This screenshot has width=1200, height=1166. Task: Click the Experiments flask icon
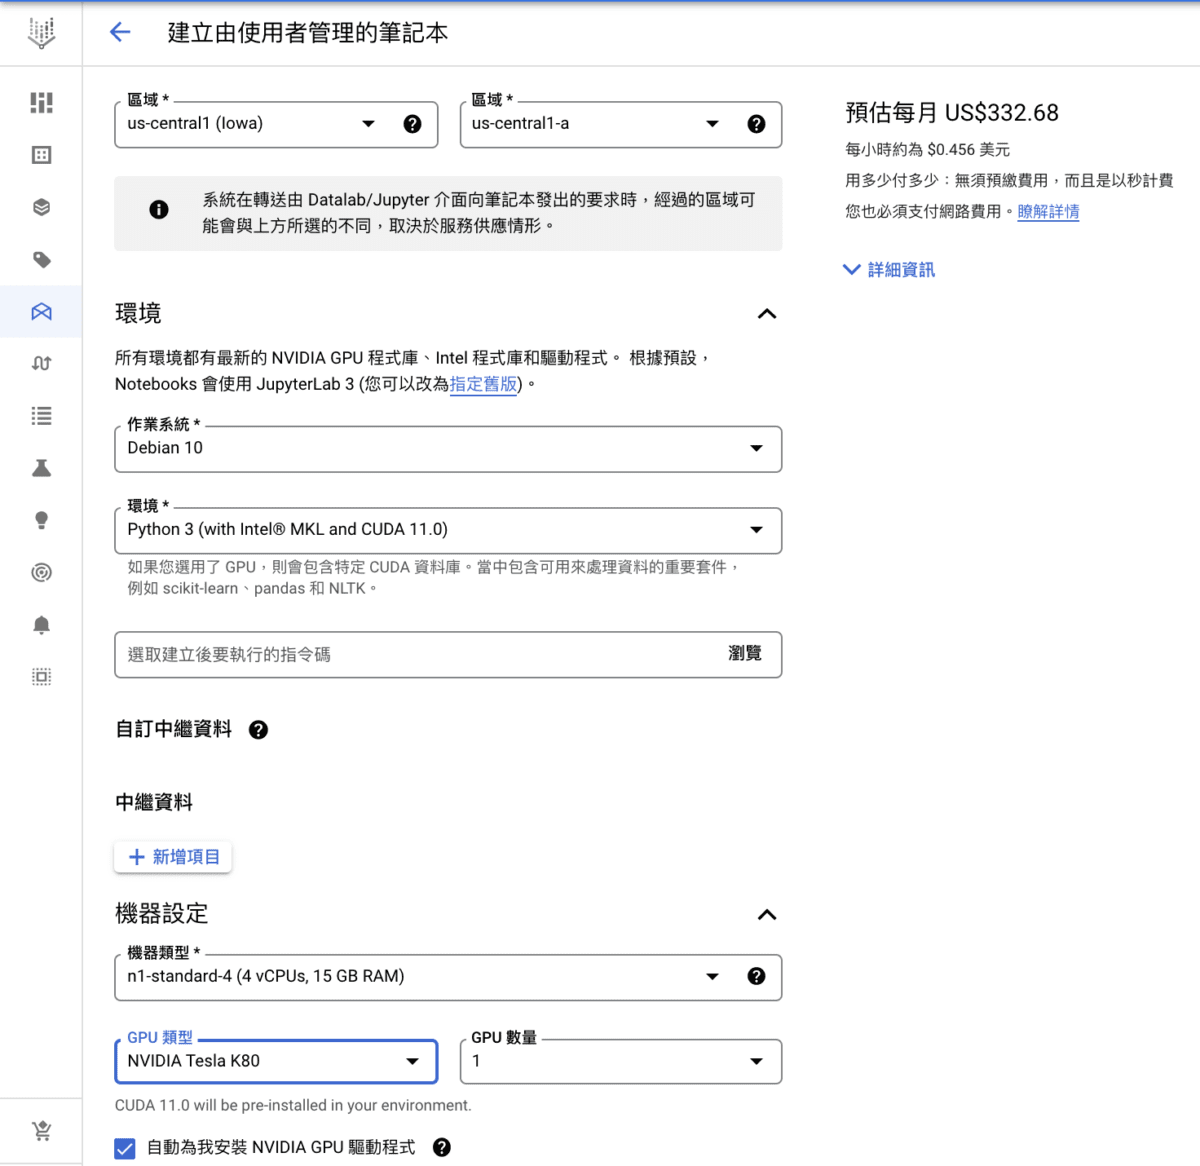point(41,467)
